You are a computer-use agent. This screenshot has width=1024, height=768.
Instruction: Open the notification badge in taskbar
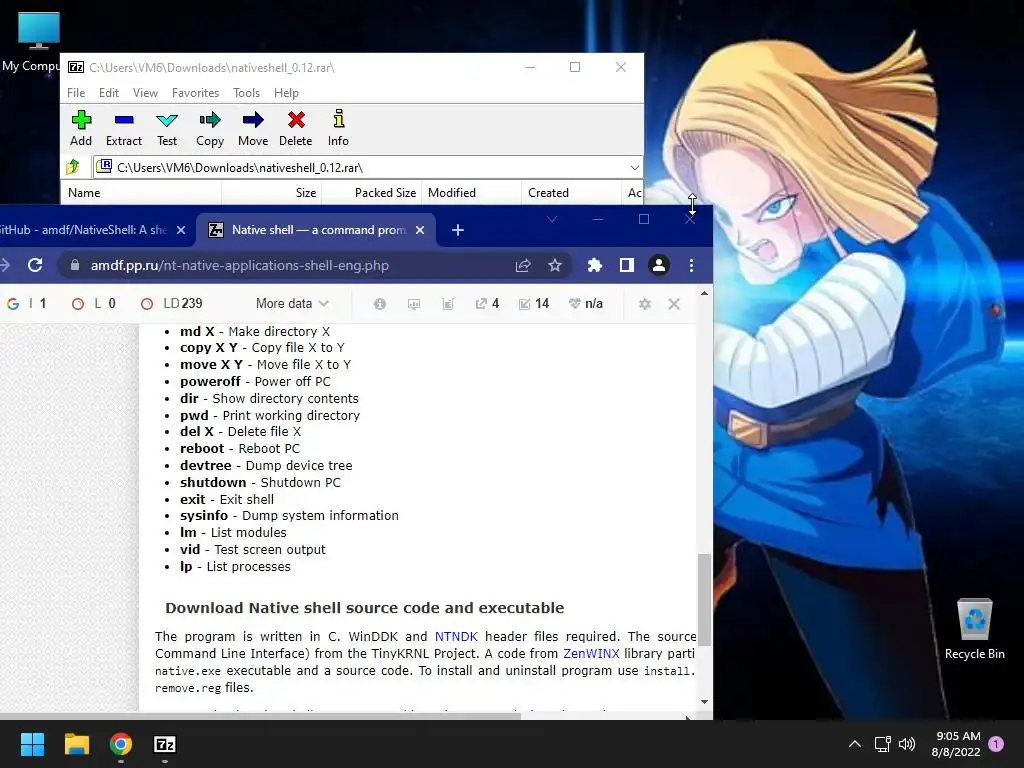(996, 744)
